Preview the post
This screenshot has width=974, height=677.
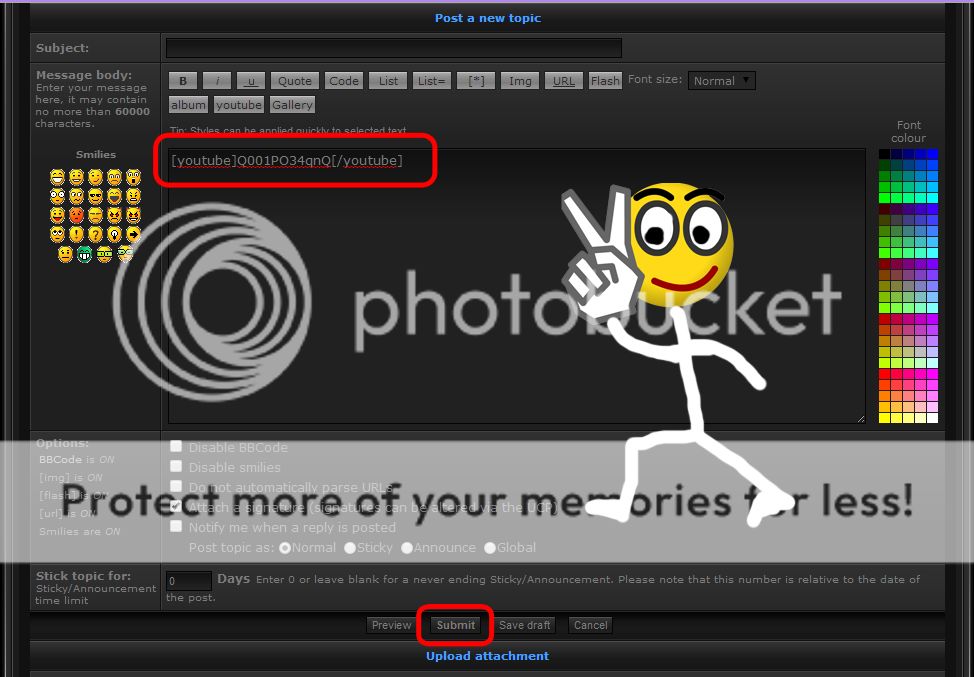[x=391, y=625]
